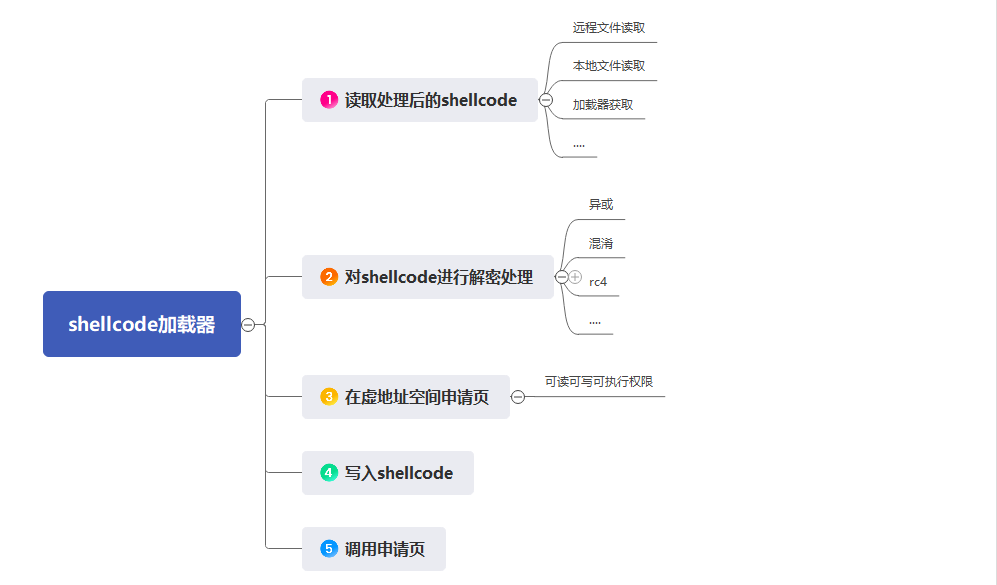Select the shellcode加载器 central topic
This screenshot has height=585, width=997.
pos(142,324)
